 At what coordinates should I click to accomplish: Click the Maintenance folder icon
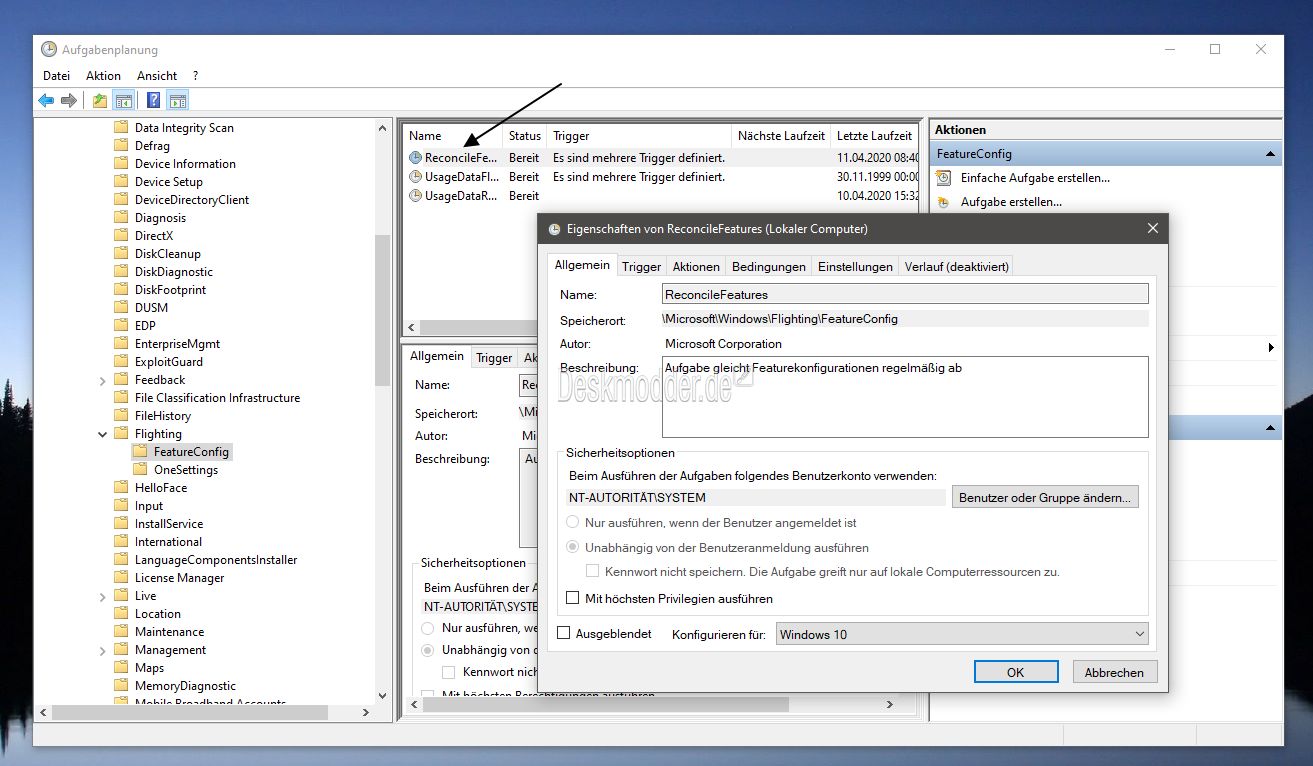point(121,632)
